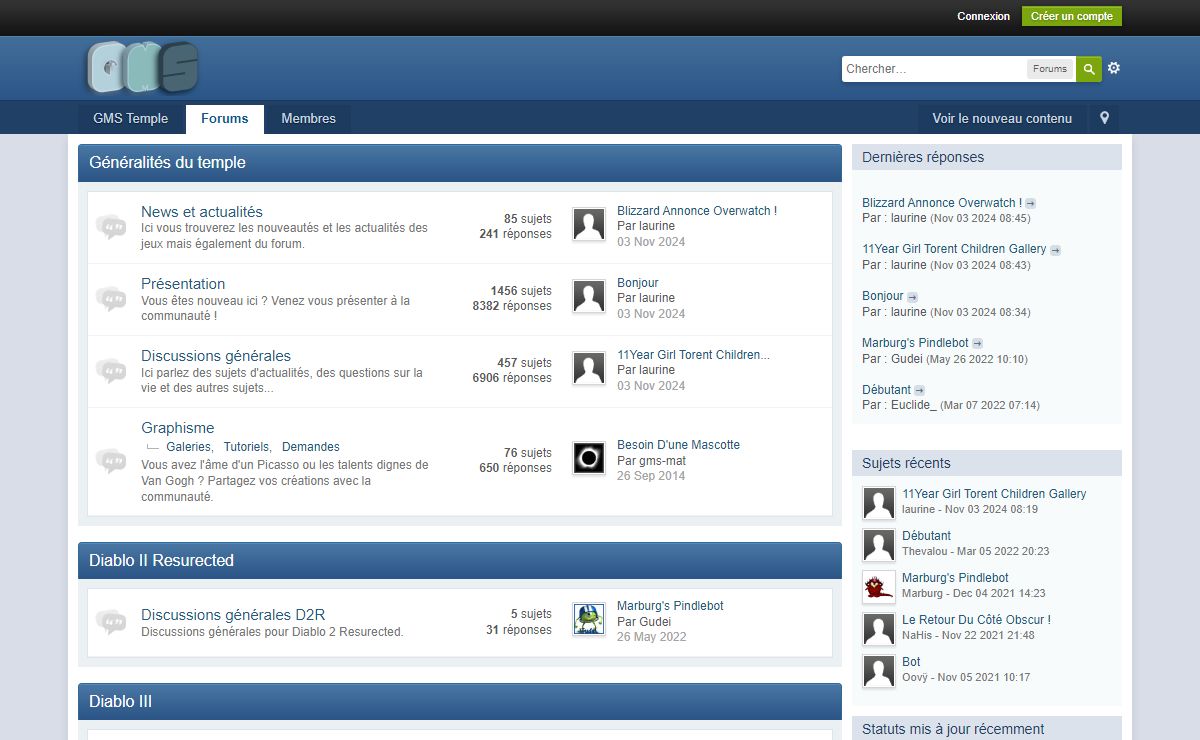Click Voir le nouveau contenu
Viewport: 1200px width, 740px height.
point(1002,118)
